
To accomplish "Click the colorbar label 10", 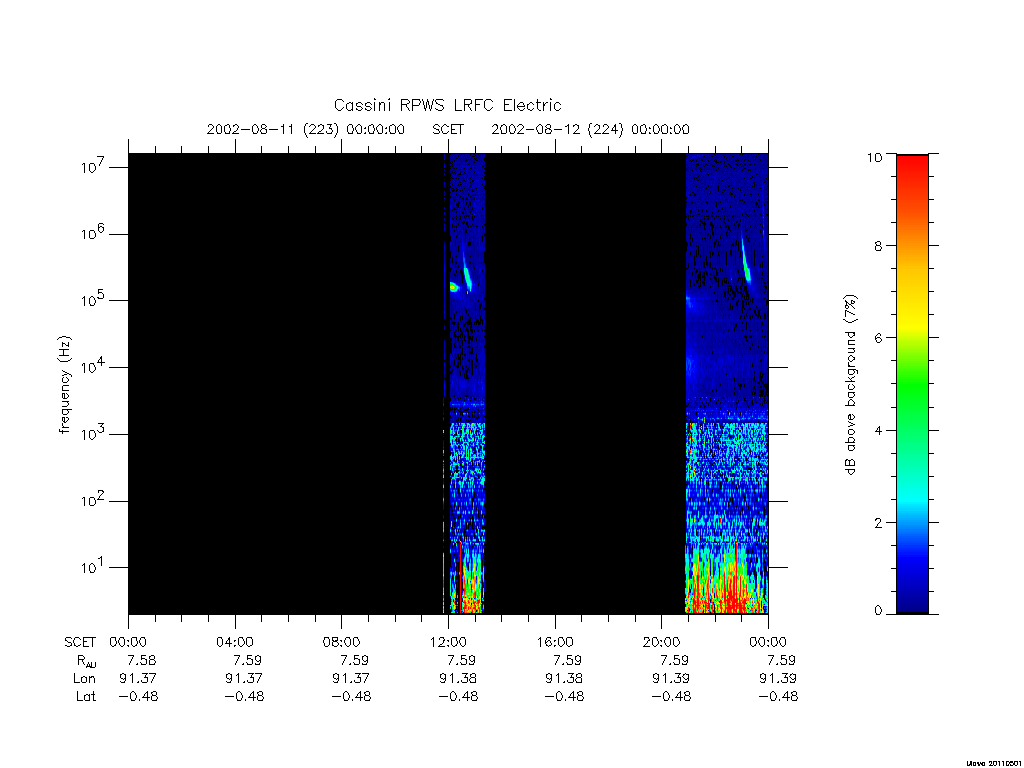I will (874, 157).
